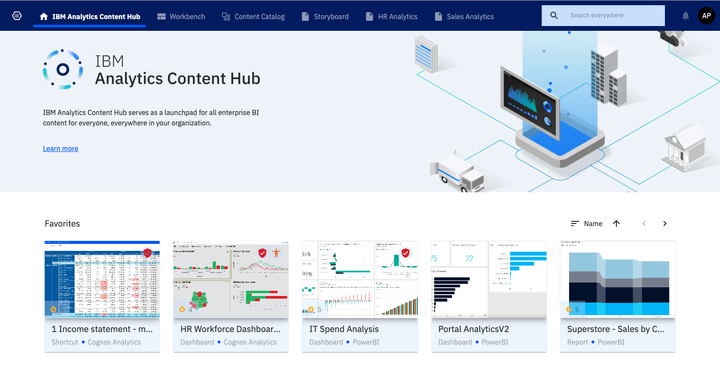The height and width of the screenshot is (365, 720).
Task: Switch to IBM Analytics Content Hub tab
Action: (90, 17)
